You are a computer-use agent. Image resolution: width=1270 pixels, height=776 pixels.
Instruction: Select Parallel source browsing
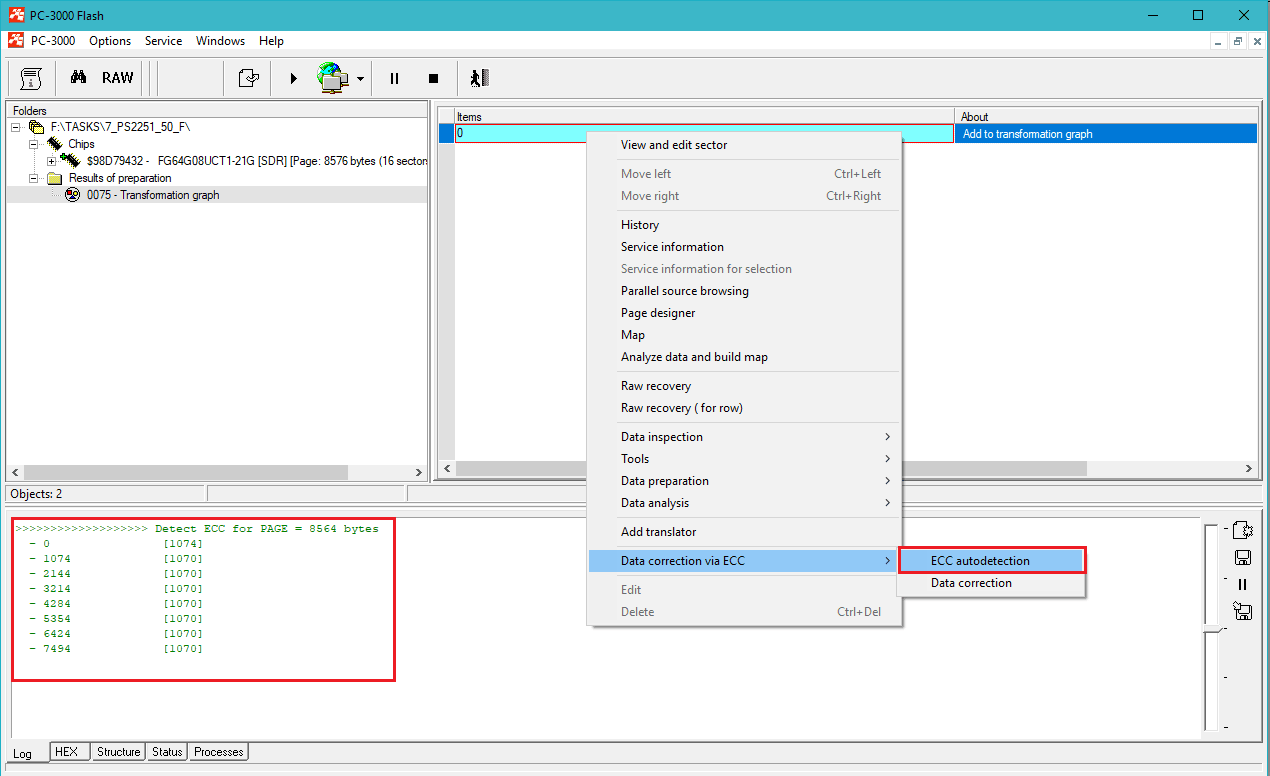[744, 291]
